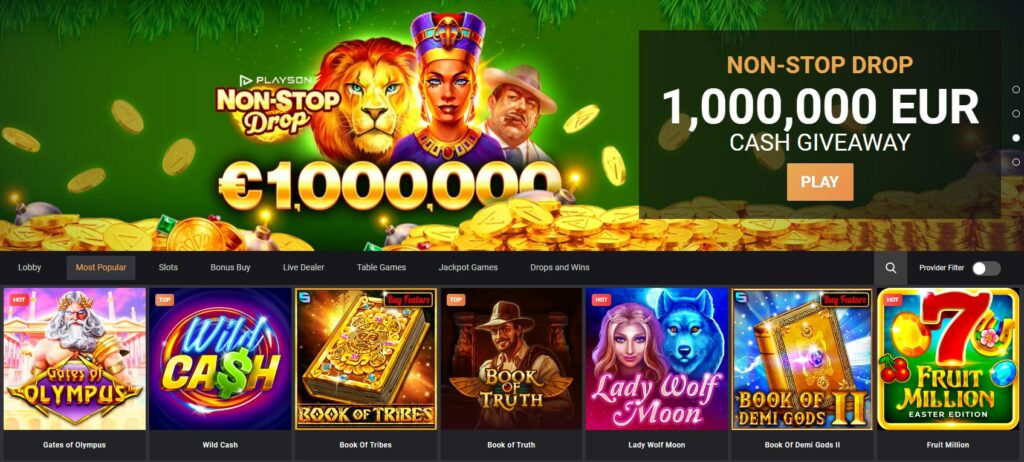Screen dimensions: 1024x462
Task: Open the Jackpot Games tab
Action: [x=468, y=267]
